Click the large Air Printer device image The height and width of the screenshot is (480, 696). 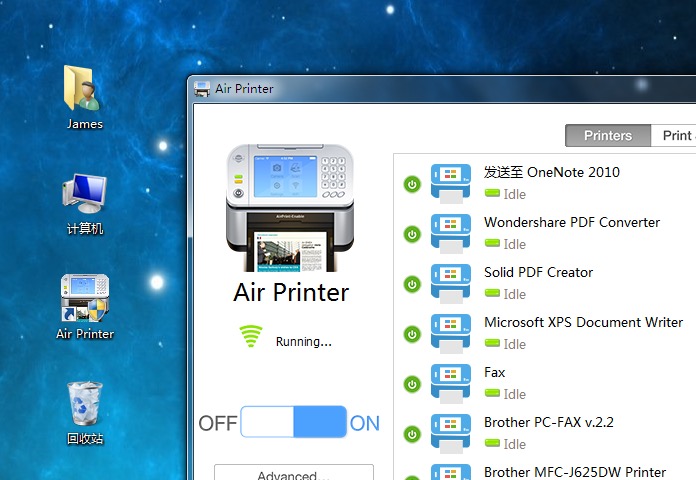point(290,207)
